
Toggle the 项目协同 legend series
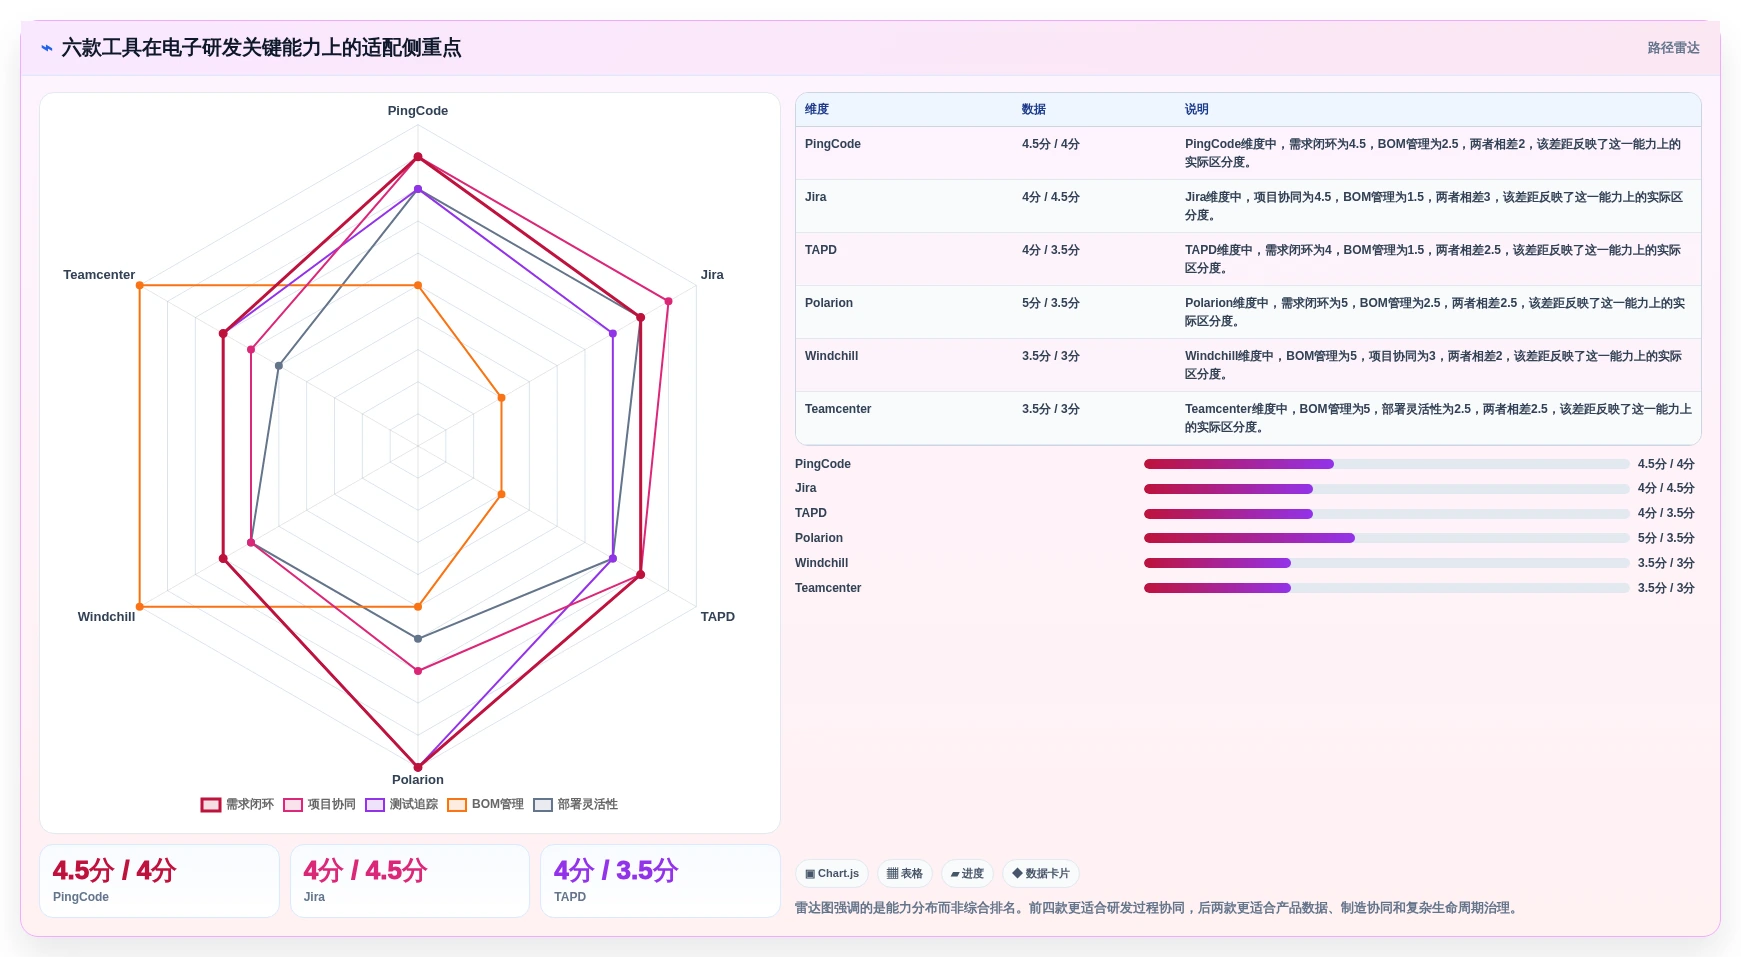(319, 804)
